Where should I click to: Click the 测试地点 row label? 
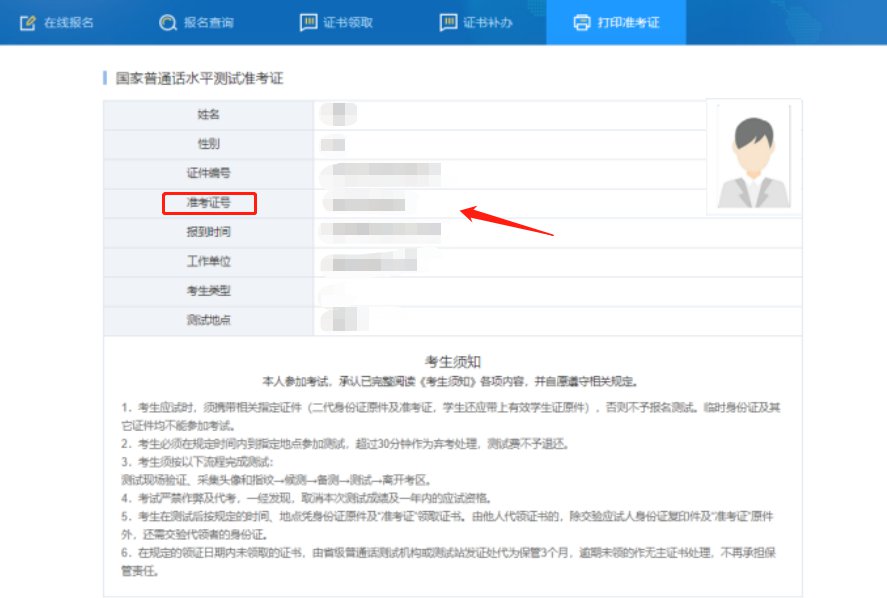click(209, 320)
